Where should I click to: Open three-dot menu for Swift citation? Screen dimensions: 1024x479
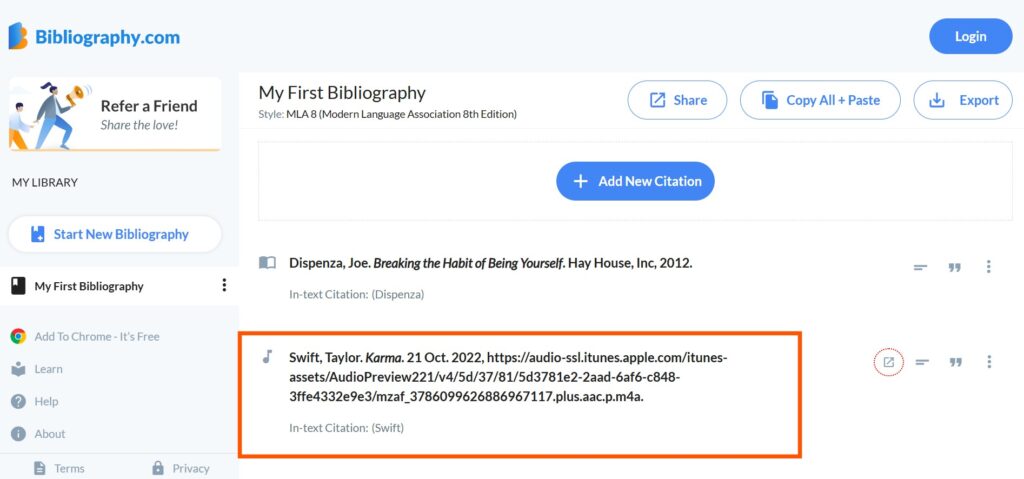pyautogui.click(x=989, y=362)
